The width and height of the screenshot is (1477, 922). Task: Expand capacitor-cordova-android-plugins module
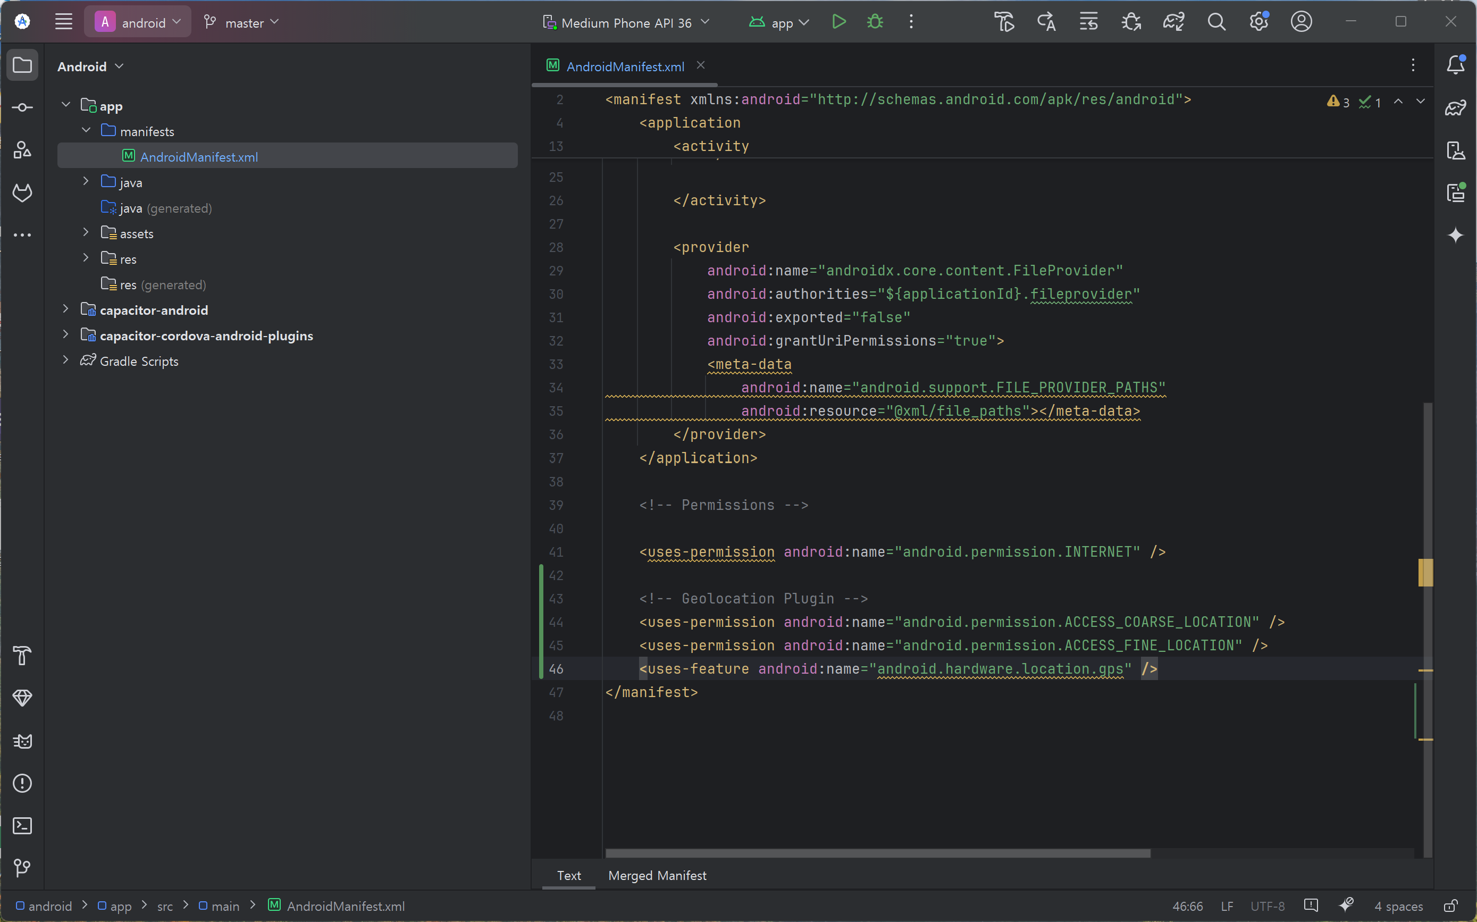66,335
